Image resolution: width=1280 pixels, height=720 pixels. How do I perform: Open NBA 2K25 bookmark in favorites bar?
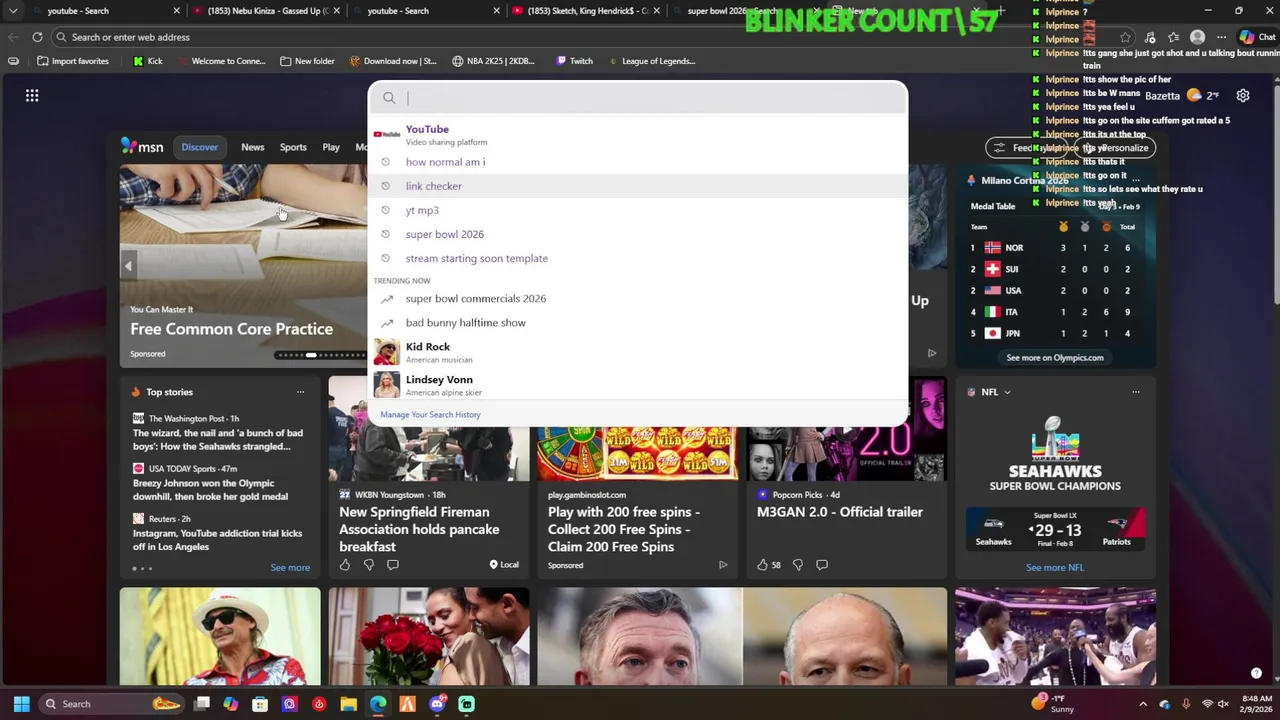(x=493, y=61)
